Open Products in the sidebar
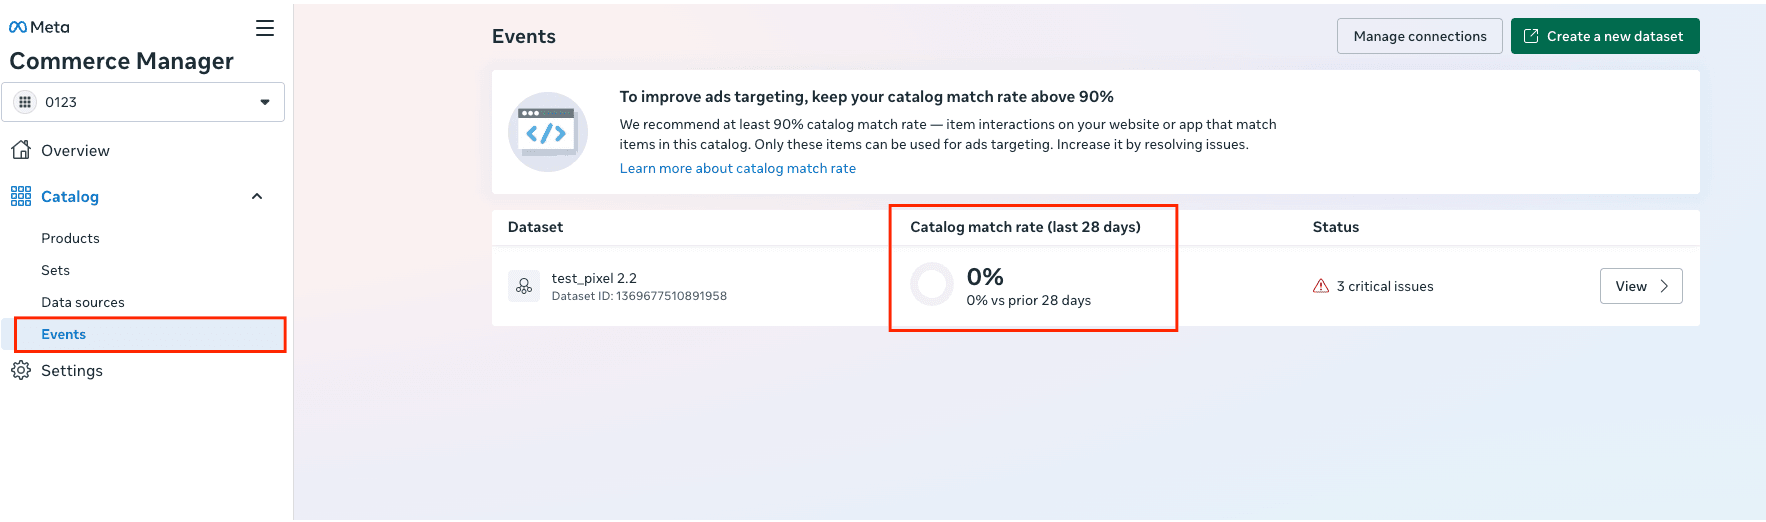Viewport: 1766px width, 522px height. click(70, 238)
